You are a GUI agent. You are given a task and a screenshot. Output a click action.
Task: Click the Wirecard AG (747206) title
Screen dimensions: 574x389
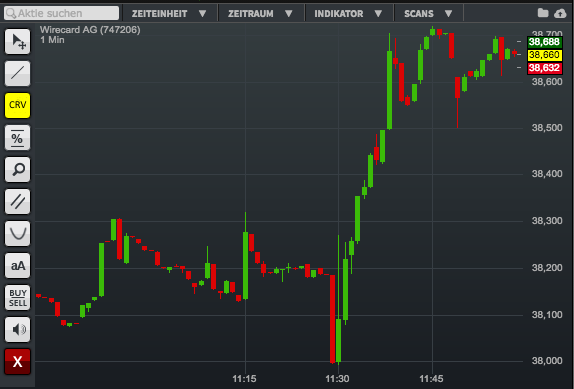90,30
